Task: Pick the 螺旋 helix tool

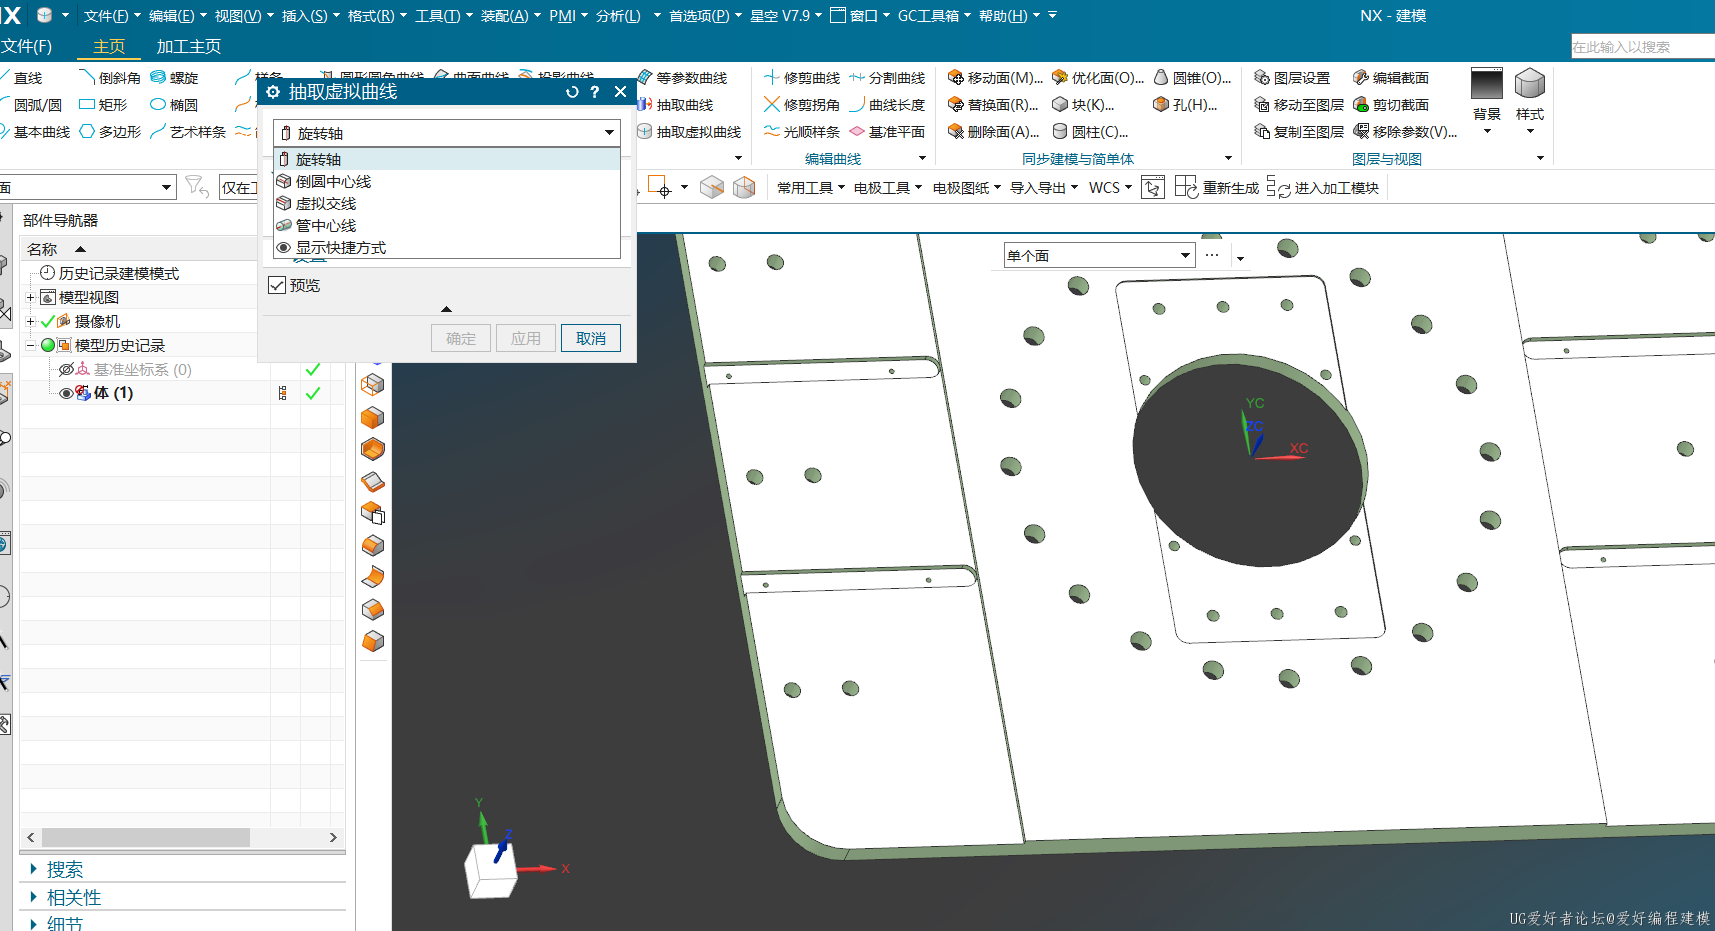Action: point(175,78)
